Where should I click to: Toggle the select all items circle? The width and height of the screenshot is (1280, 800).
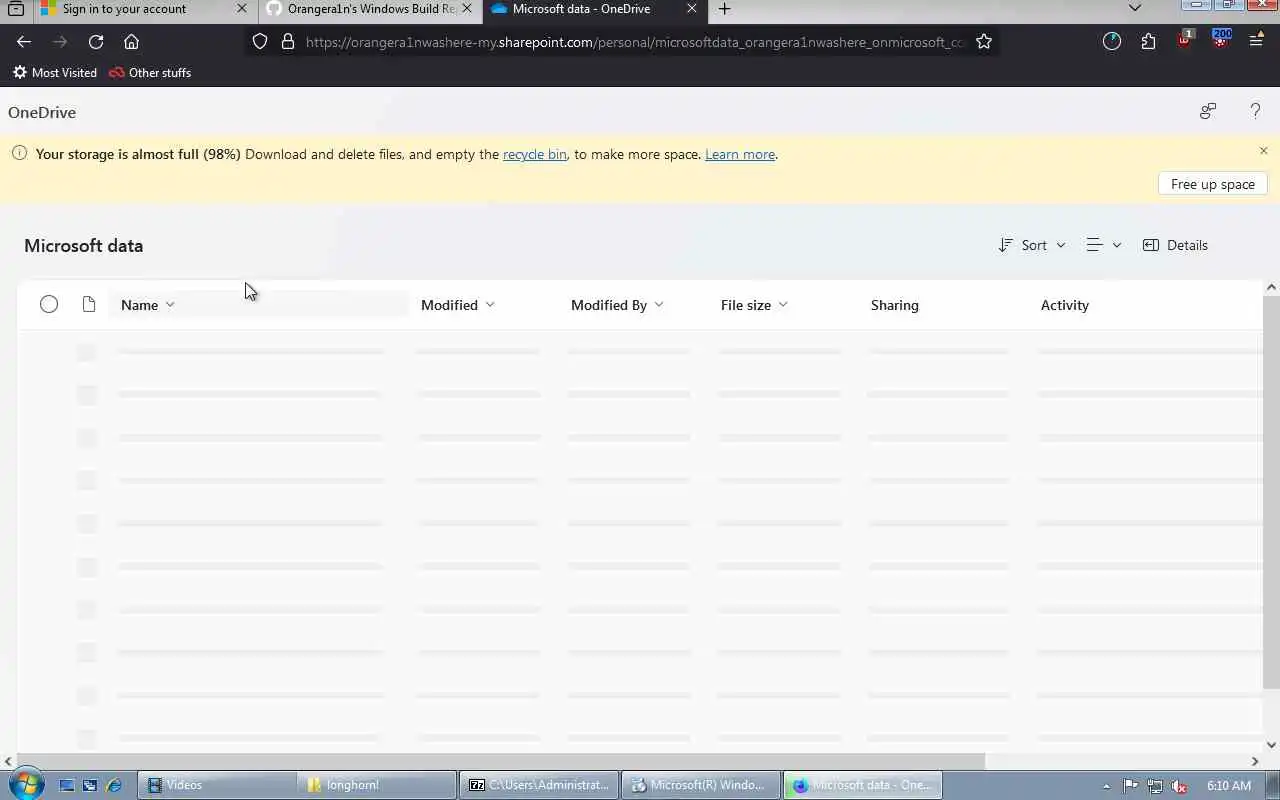49,304
